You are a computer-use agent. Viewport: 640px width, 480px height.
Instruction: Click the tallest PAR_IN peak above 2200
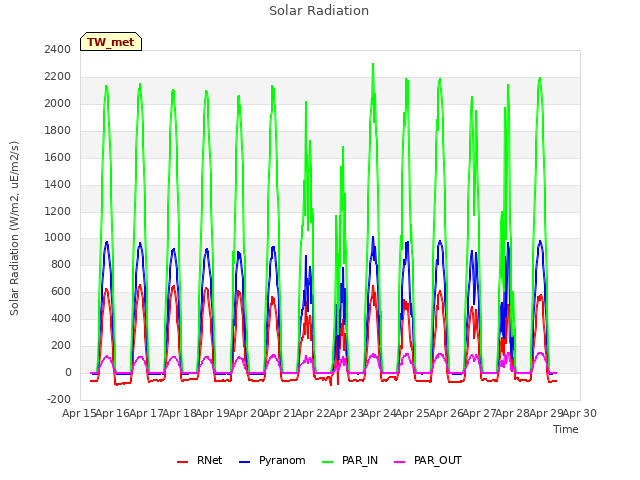click(373, 64)
